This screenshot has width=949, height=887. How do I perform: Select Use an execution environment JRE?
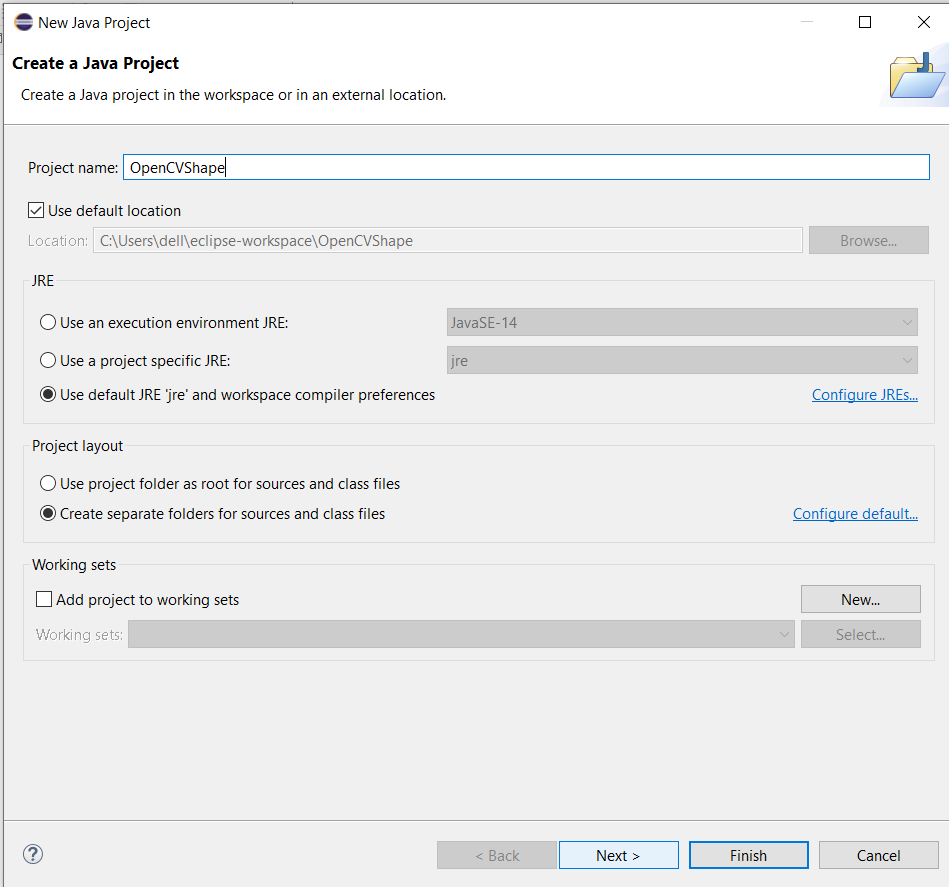pos(48,323)
